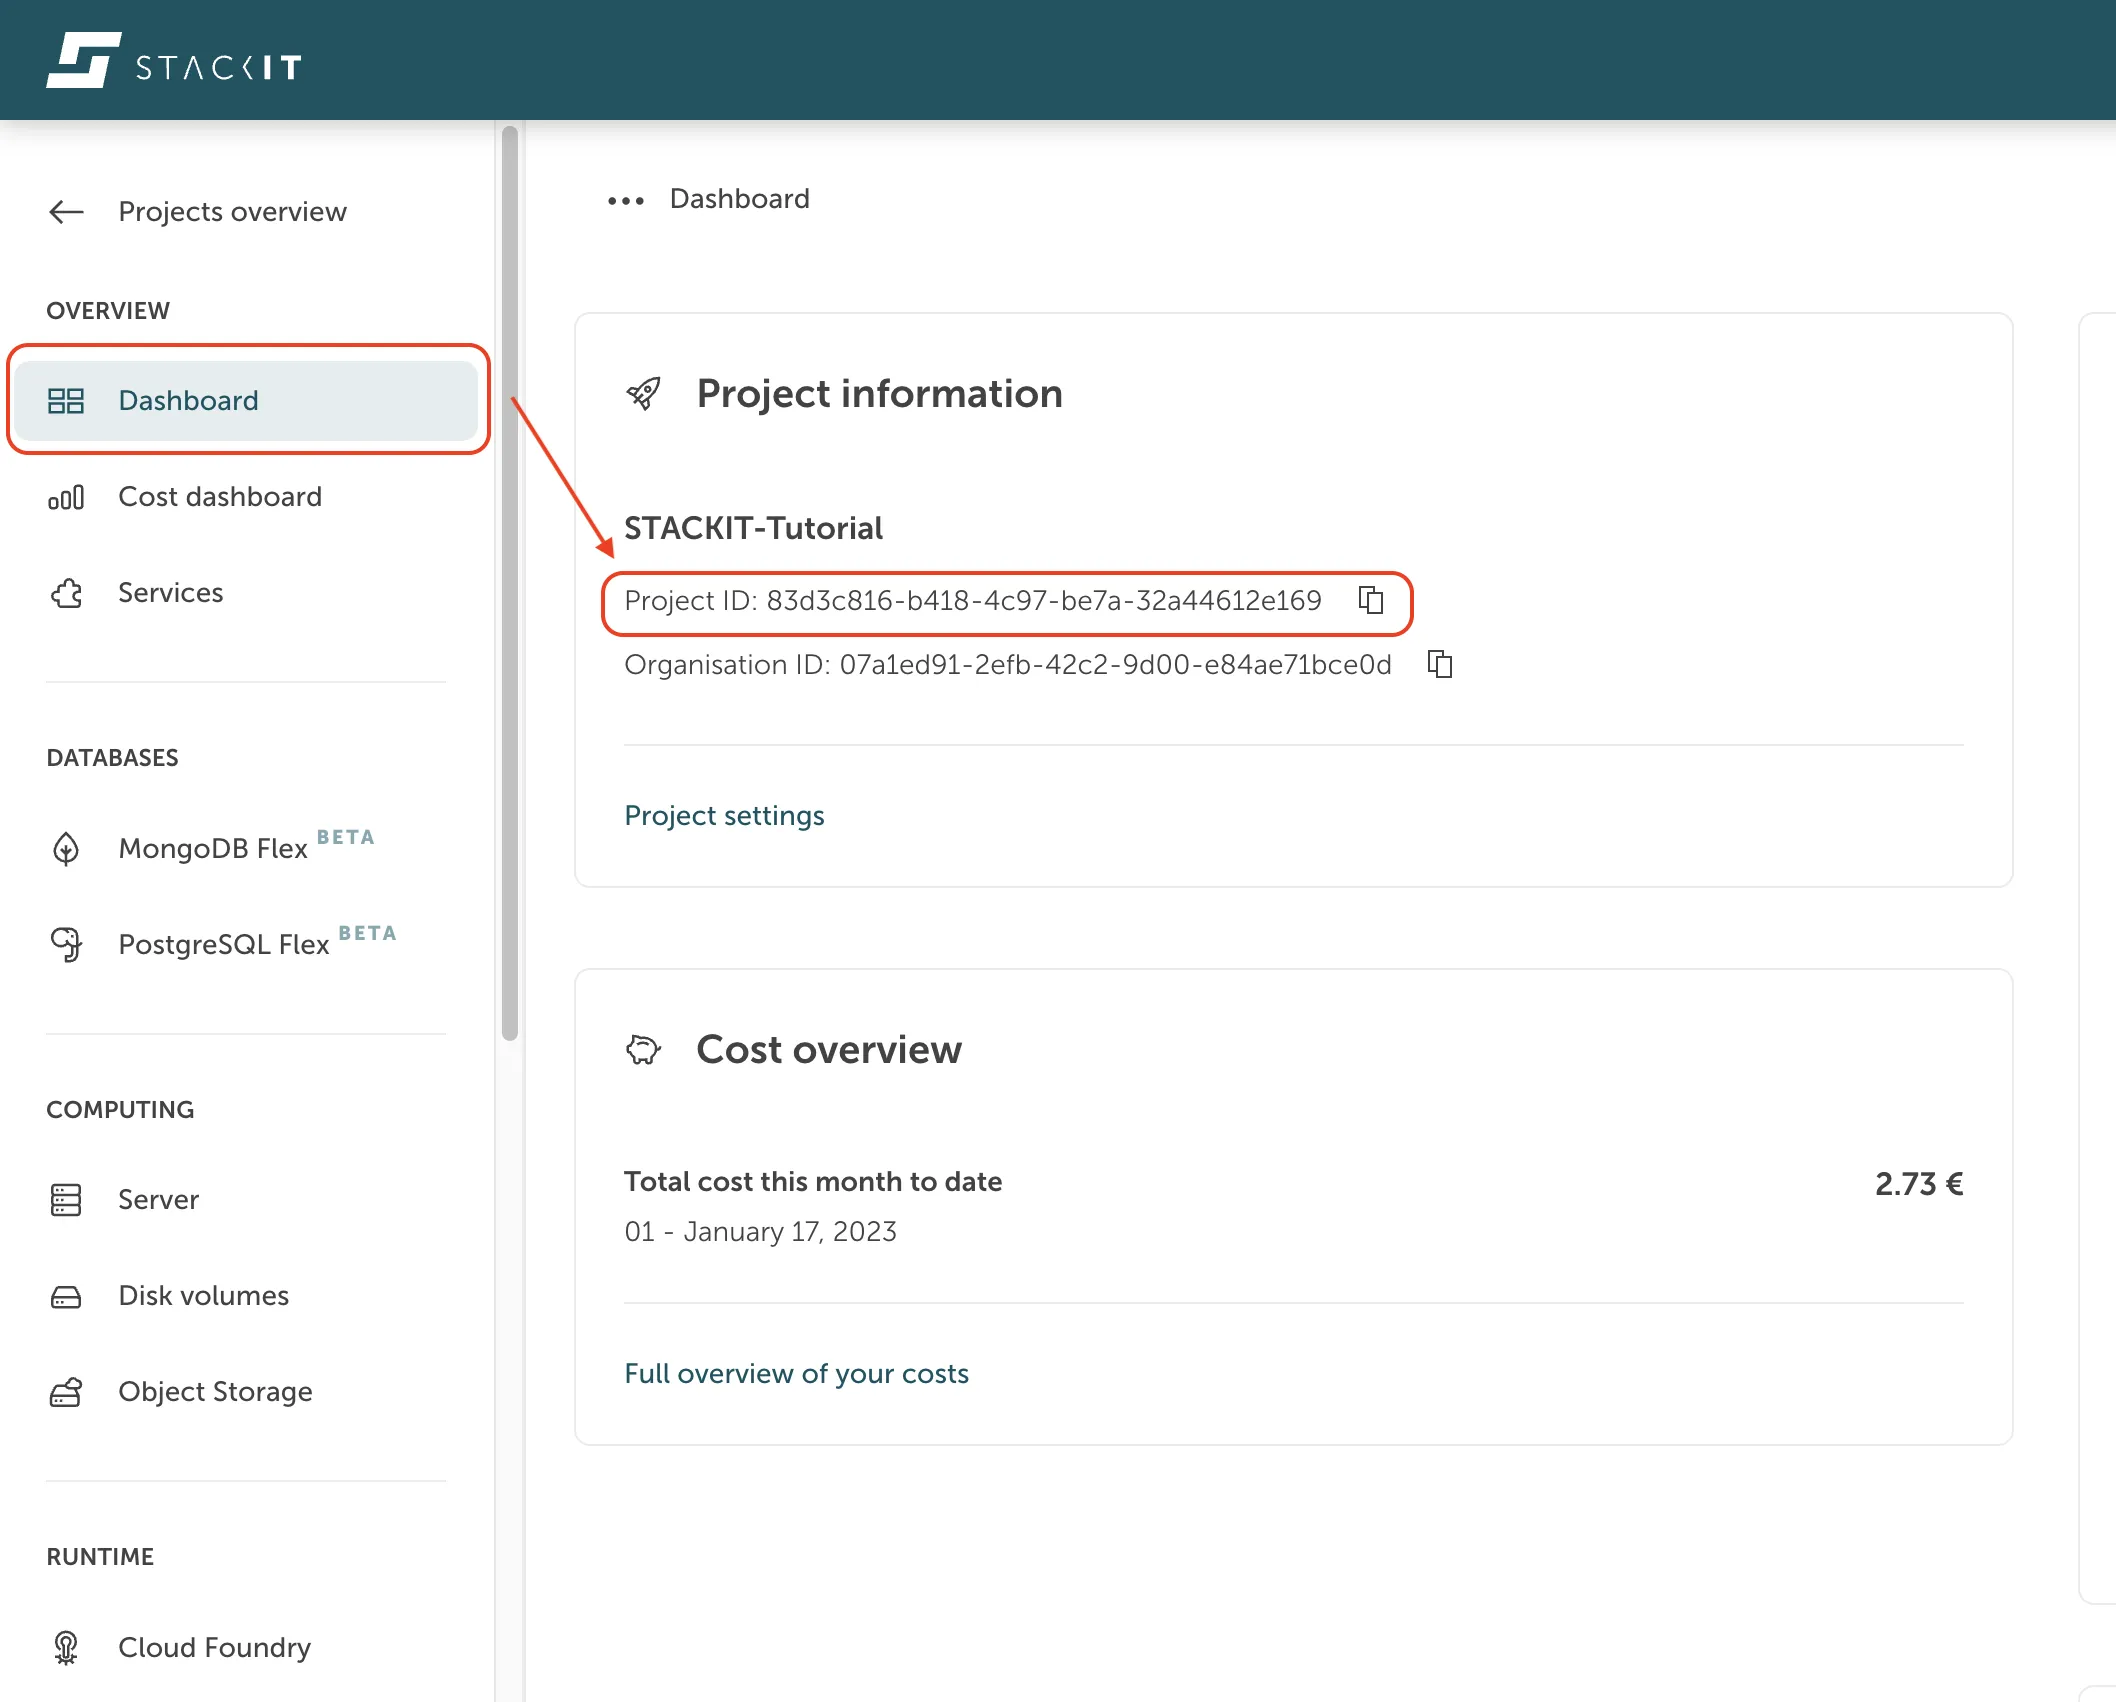Click the Services puzzle piece icon
The height and width of the screenshot is (1702, 2116).
[x=66, y=593]
